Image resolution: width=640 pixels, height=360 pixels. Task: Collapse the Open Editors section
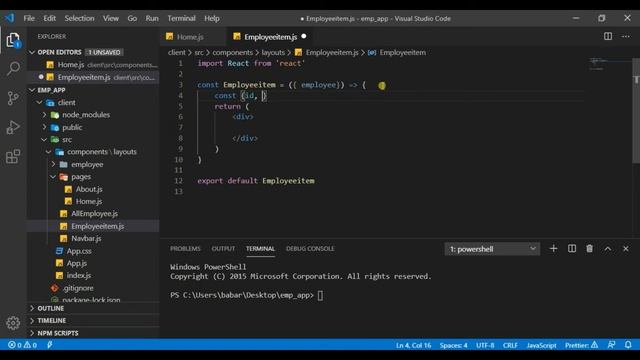(x=32, y=52)
